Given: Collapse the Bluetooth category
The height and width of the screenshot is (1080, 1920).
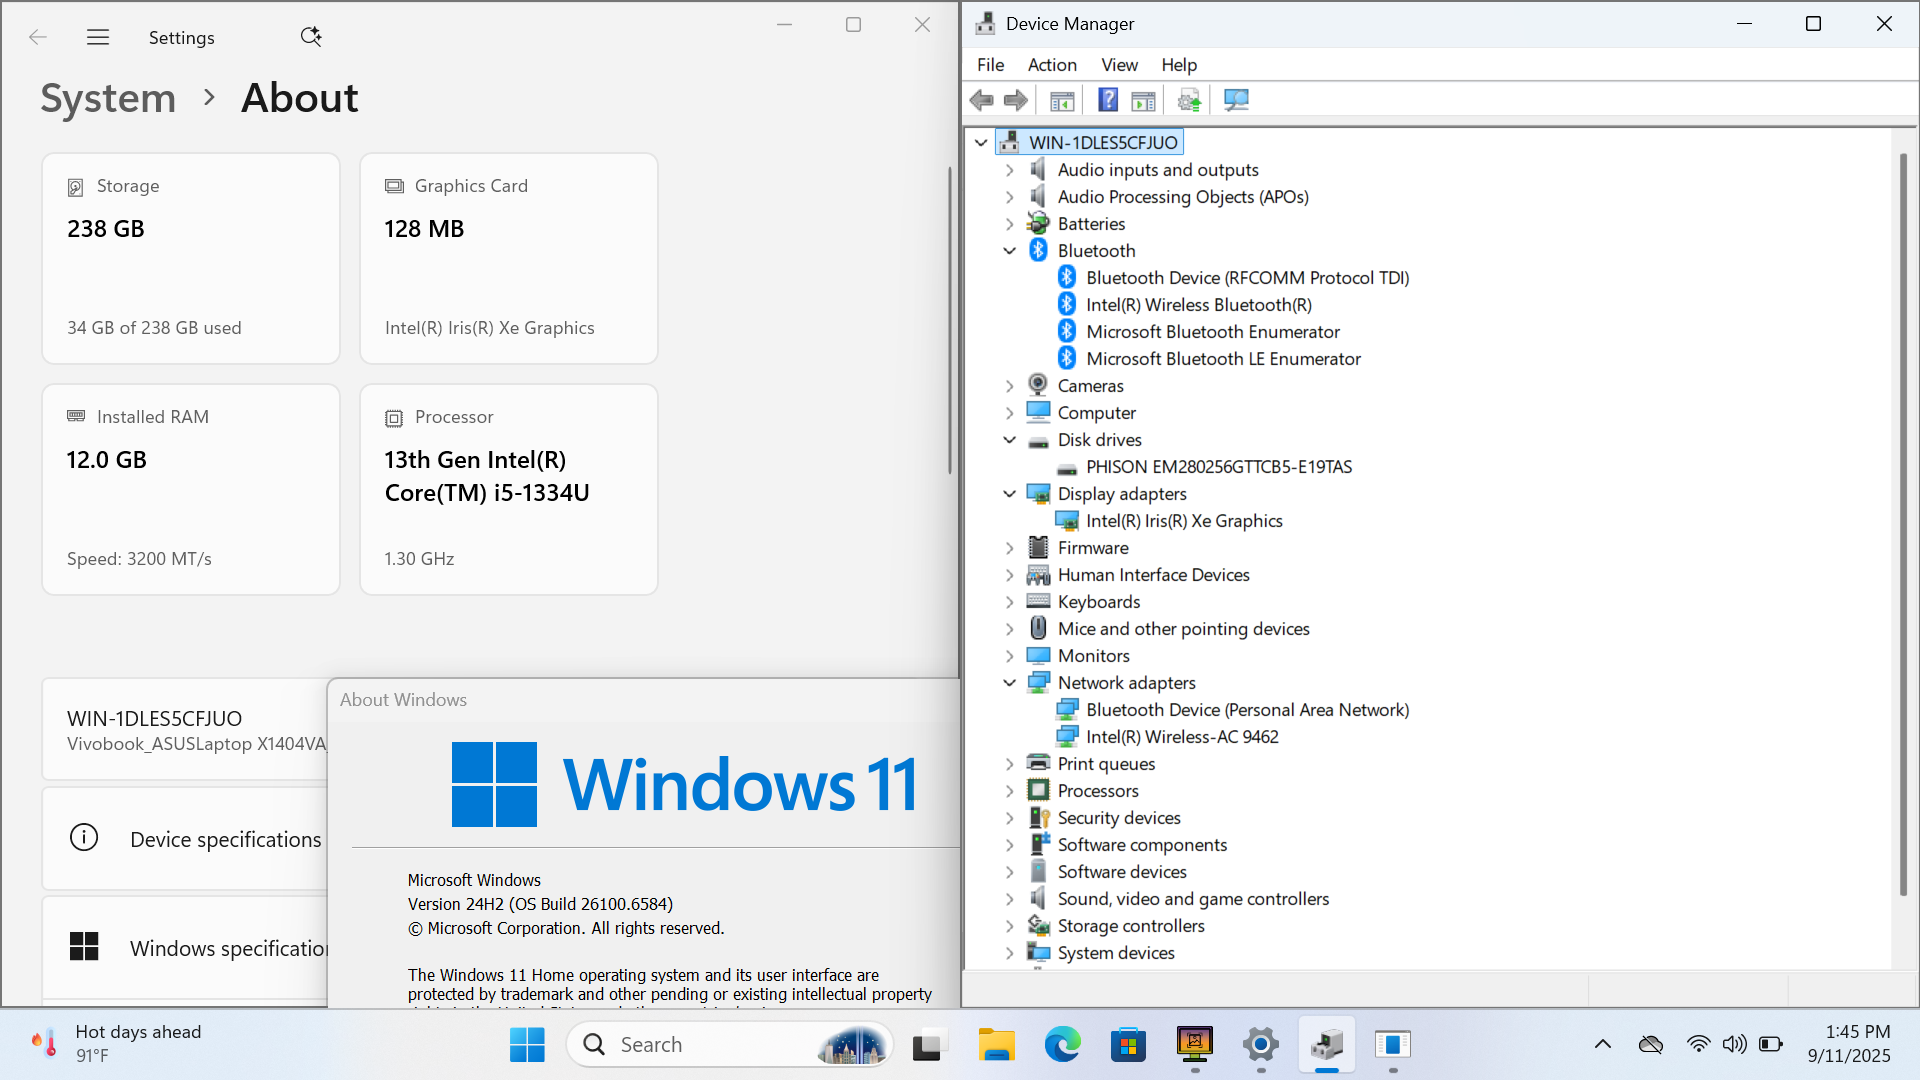Looking at the screenshot, I should pos(1009,251).
